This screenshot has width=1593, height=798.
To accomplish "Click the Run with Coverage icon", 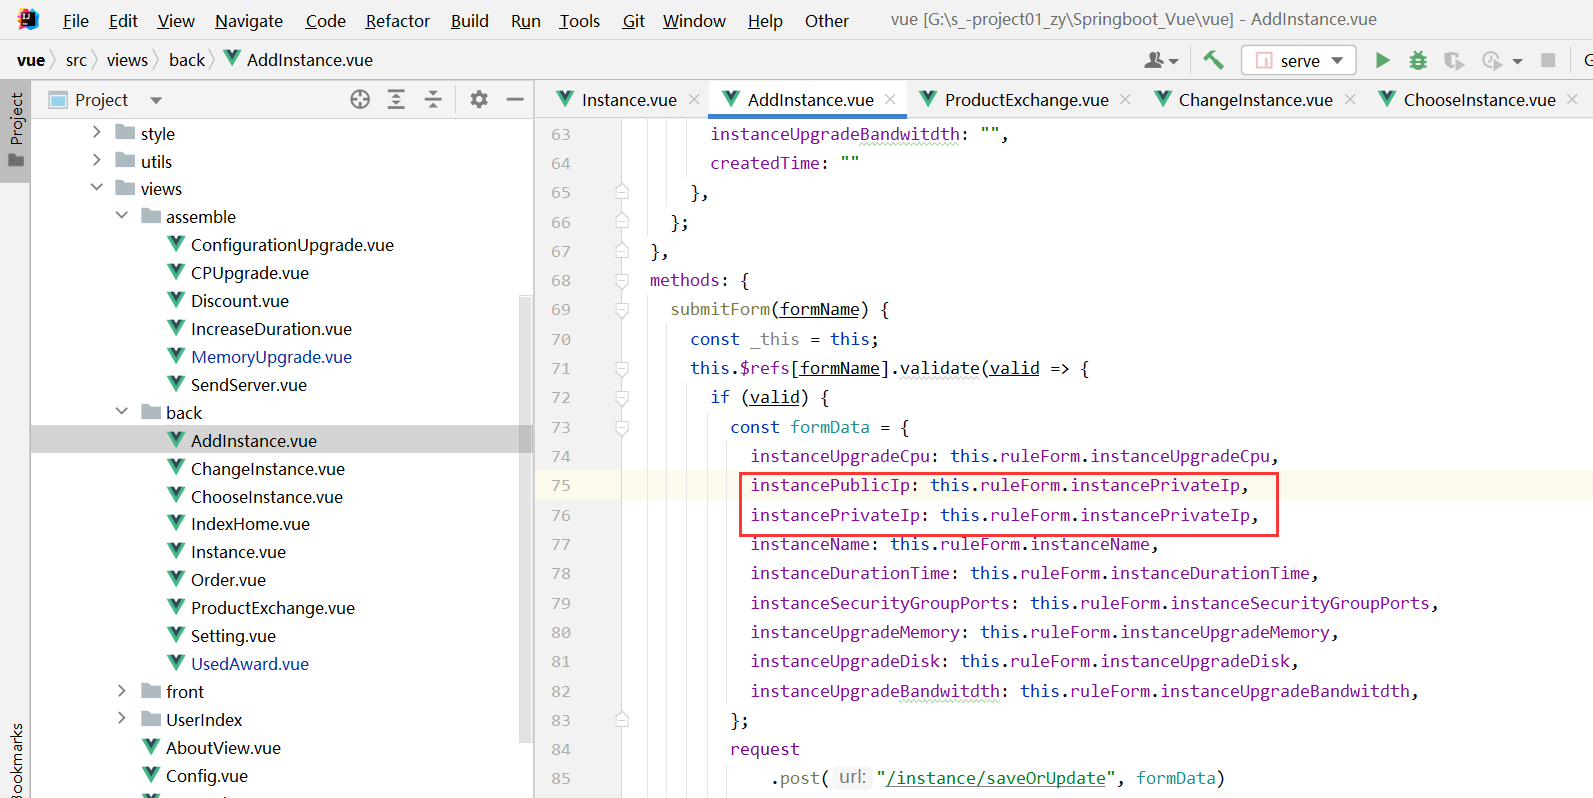I will click(1454, 61).
